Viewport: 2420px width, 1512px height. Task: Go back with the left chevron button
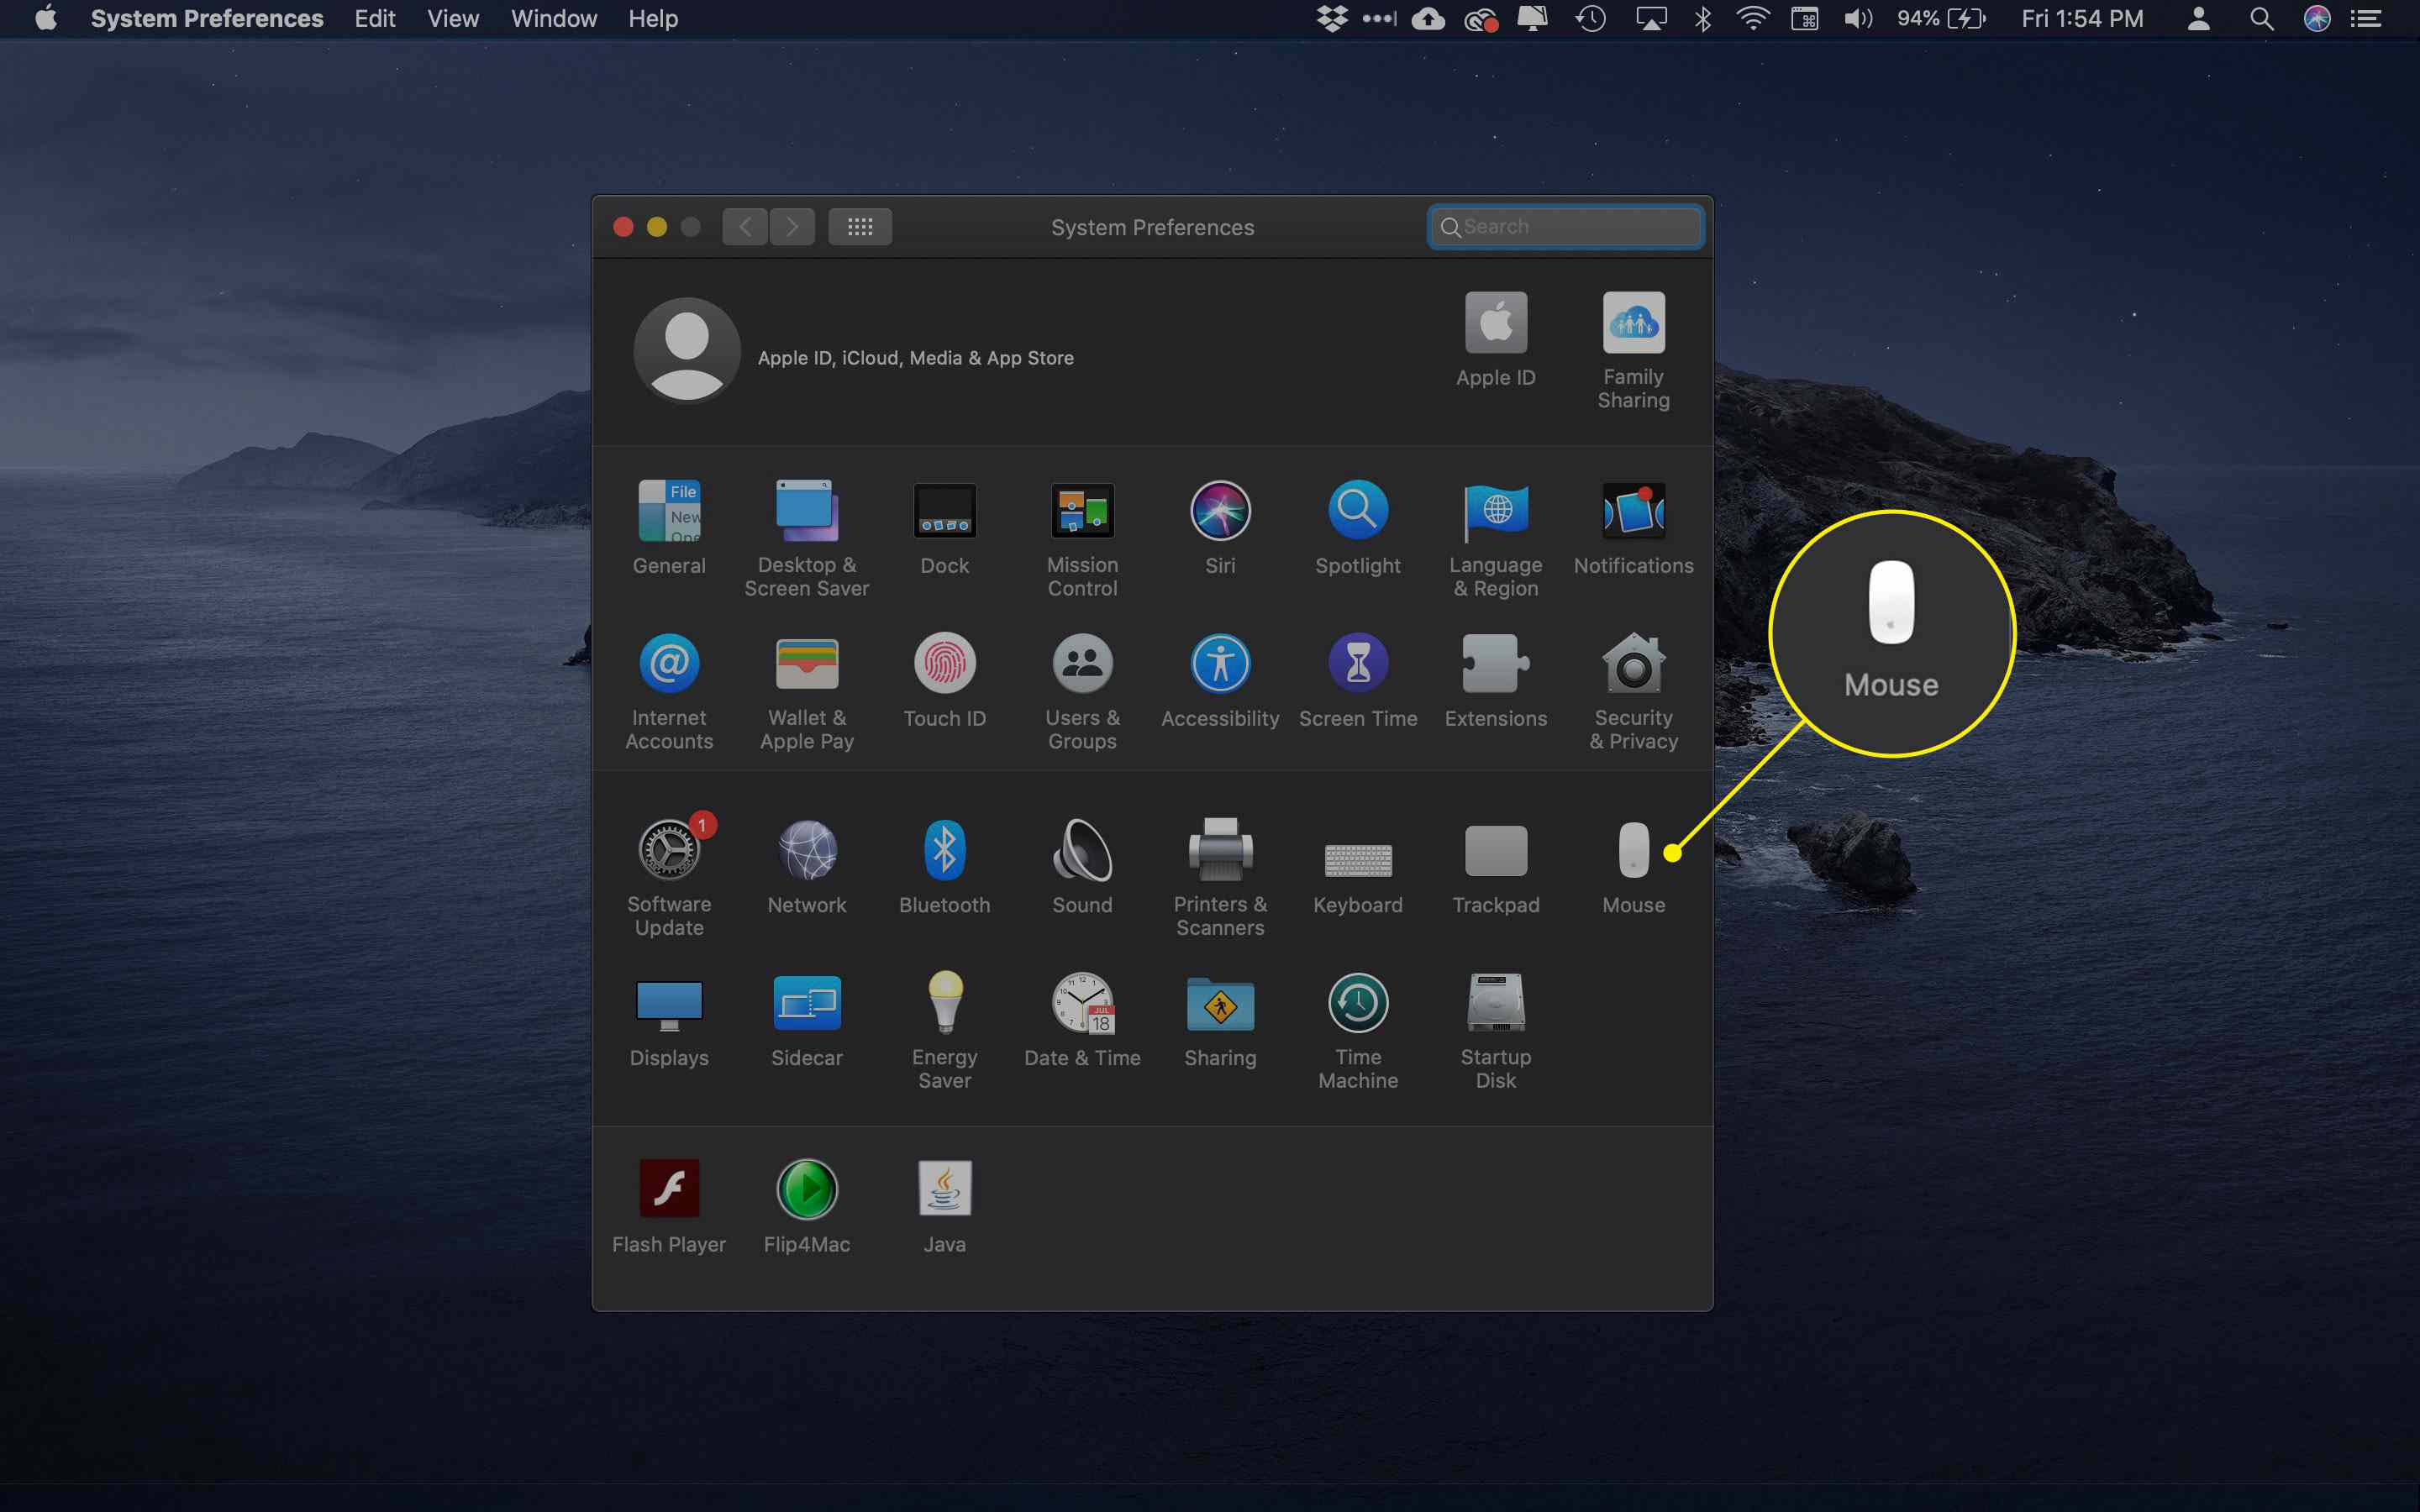click(745, 227)
